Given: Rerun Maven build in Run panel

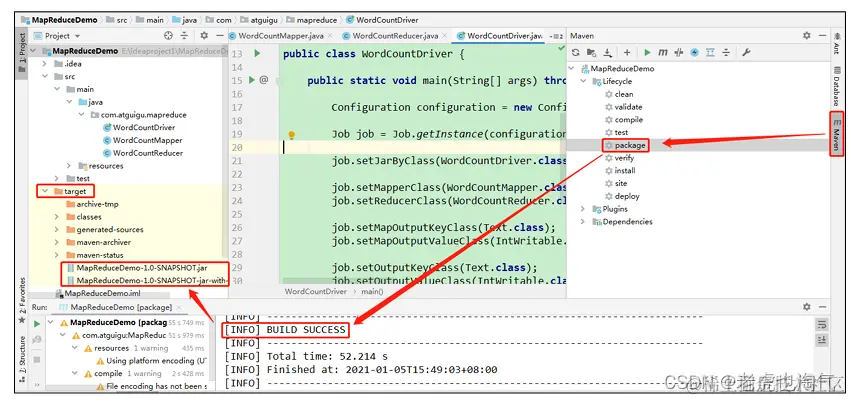Looking at the screenshot, I should pyautogui.click(x=37, y=324).
